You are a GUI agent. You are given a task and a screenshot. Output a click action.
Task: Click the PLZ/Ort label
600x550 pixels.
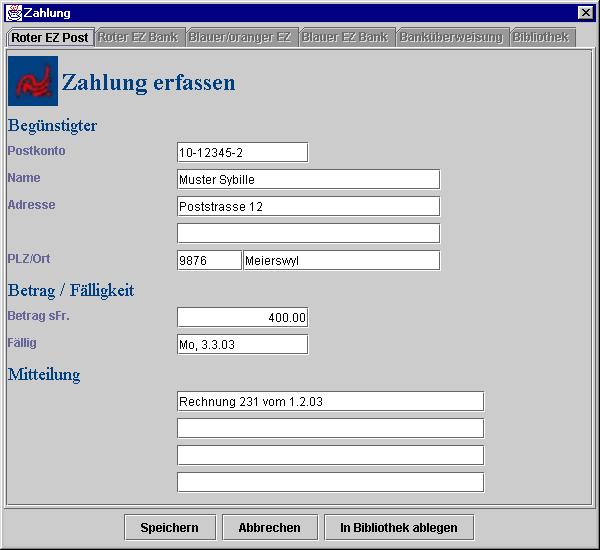click(29, 258)
